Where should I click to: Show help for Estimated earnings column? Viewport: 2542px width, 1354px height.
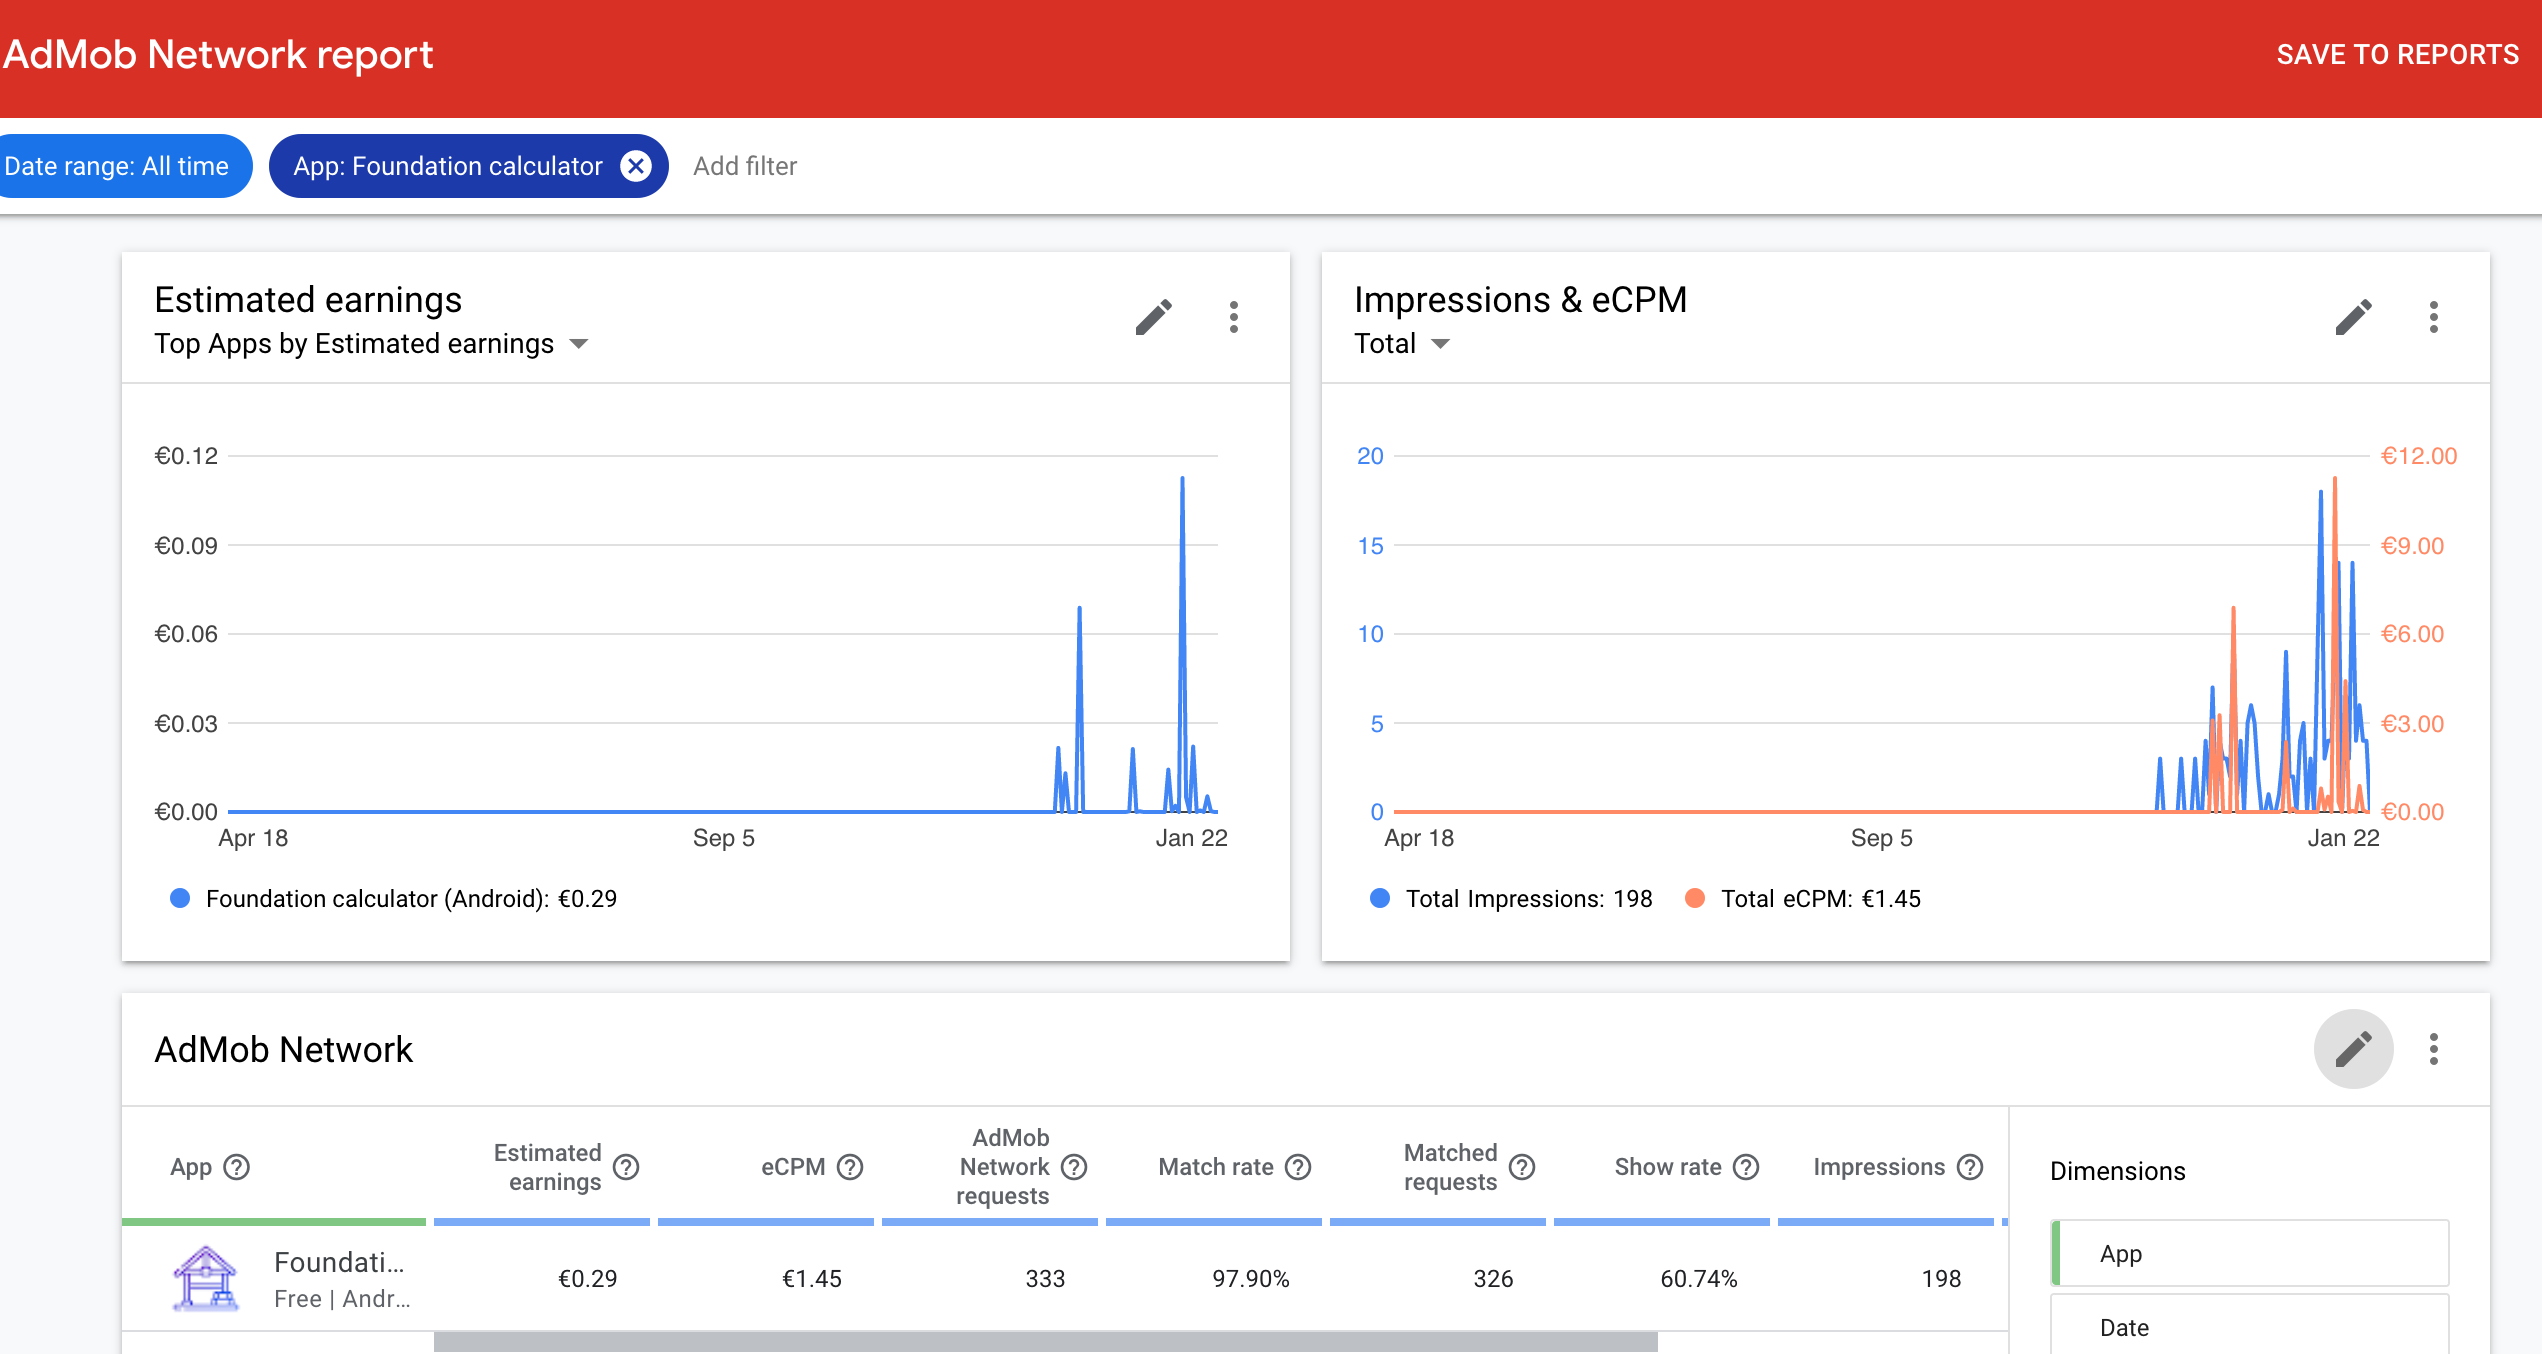626,1167
